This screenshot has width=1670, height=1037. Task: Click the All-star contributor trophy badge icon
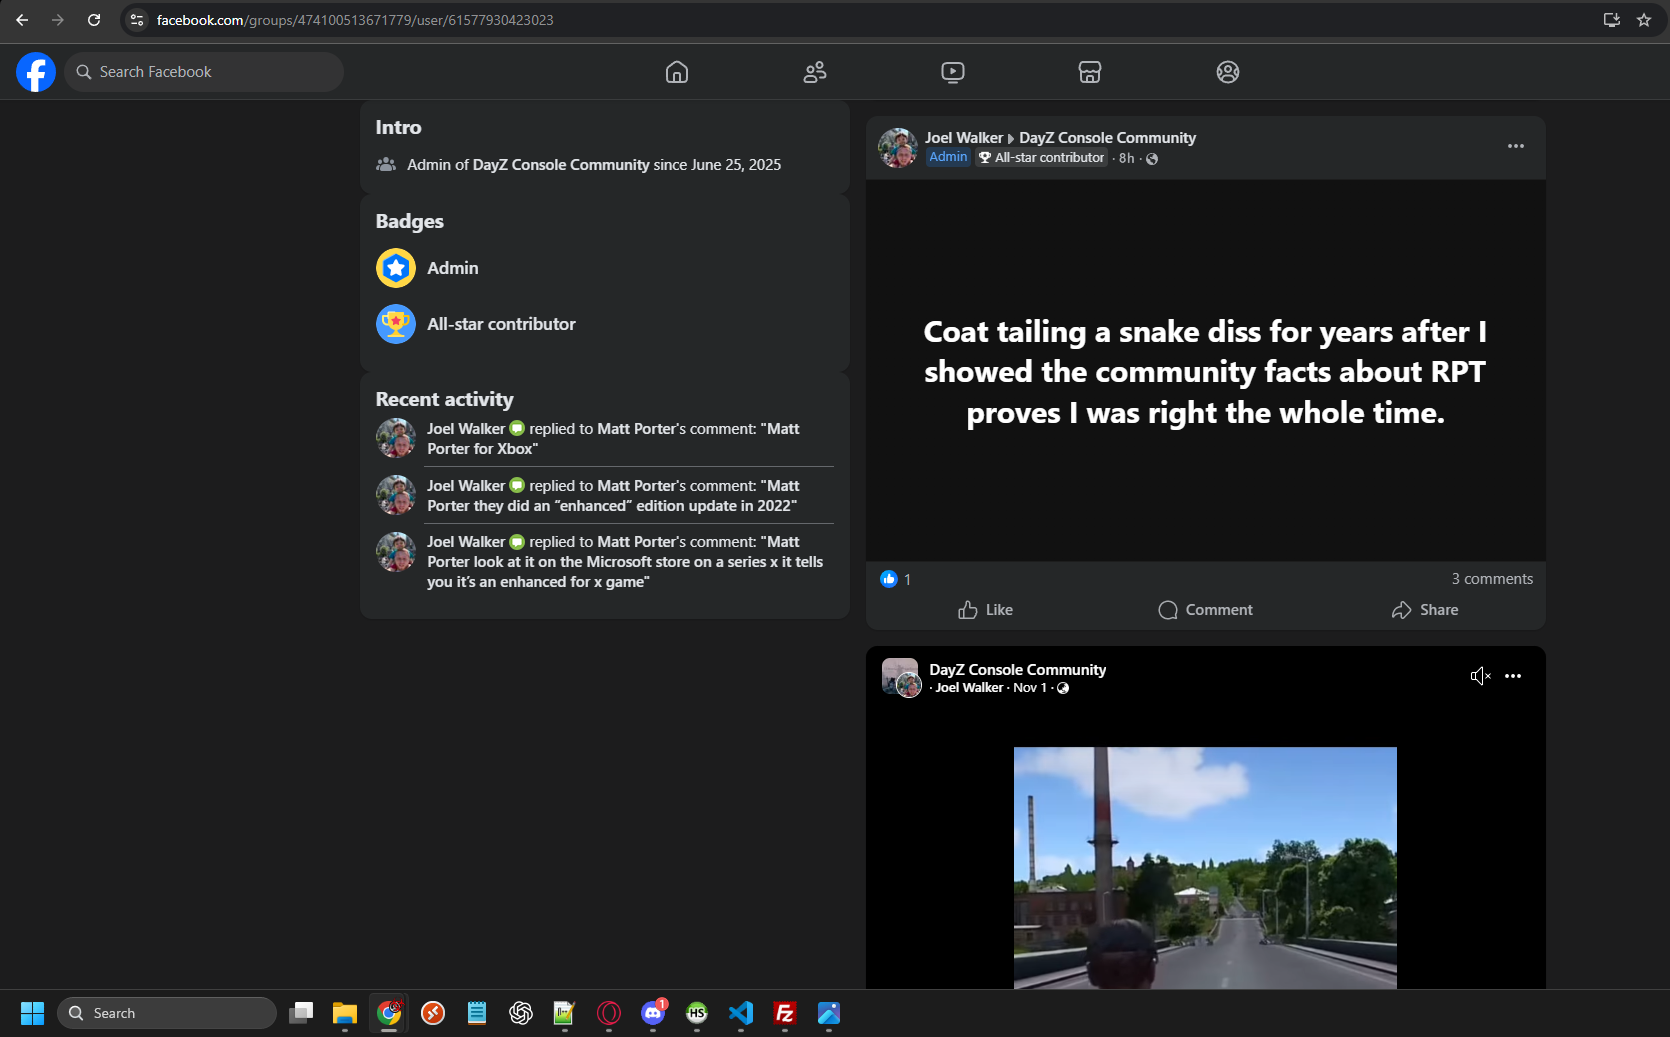click(x=396, y=324)
